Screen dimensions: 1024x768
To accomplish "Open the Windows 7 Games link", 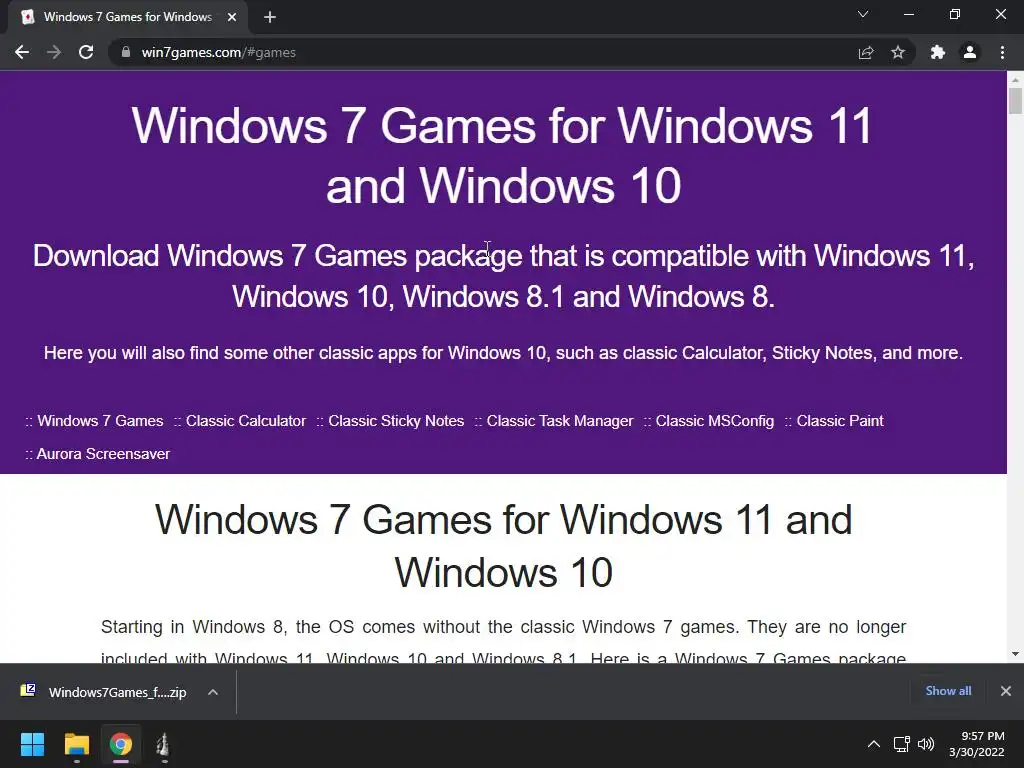I will click(x=100, y=421).
